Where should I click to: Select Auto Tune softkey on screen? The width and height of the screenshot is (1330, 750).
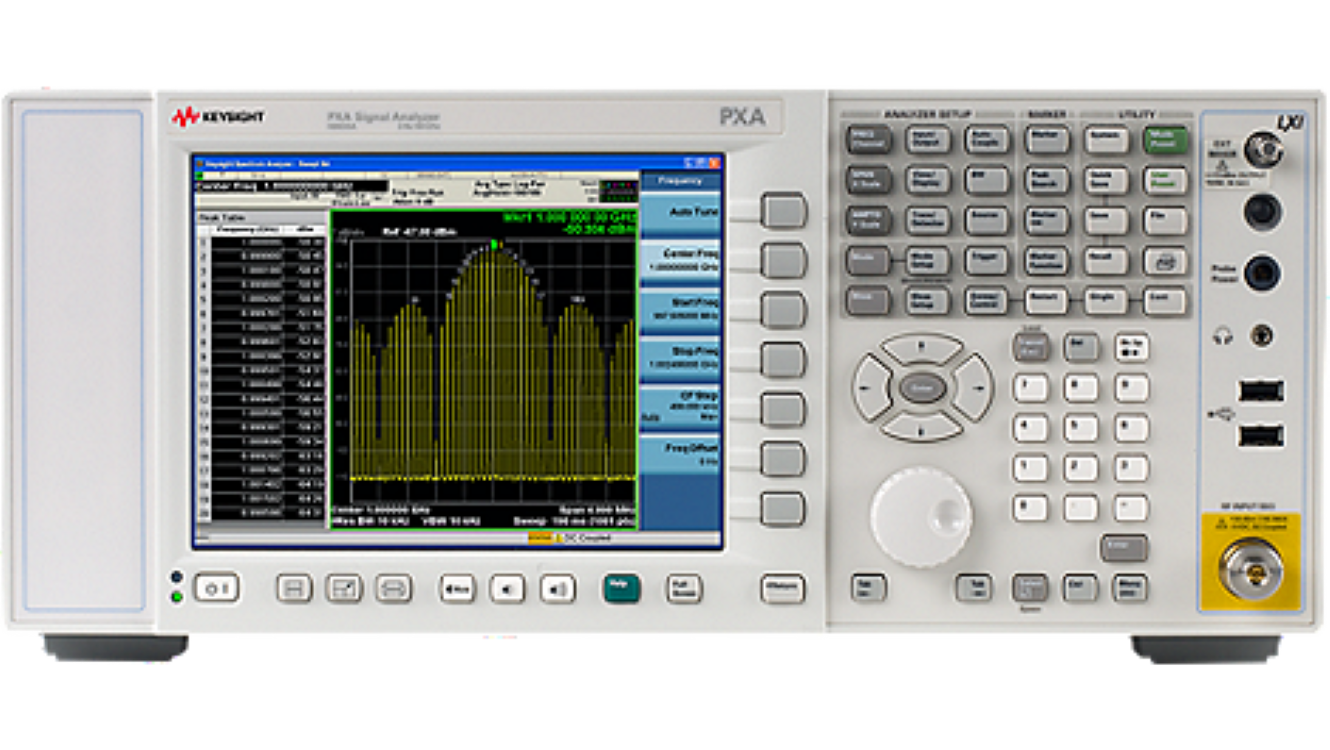(680, 214)
